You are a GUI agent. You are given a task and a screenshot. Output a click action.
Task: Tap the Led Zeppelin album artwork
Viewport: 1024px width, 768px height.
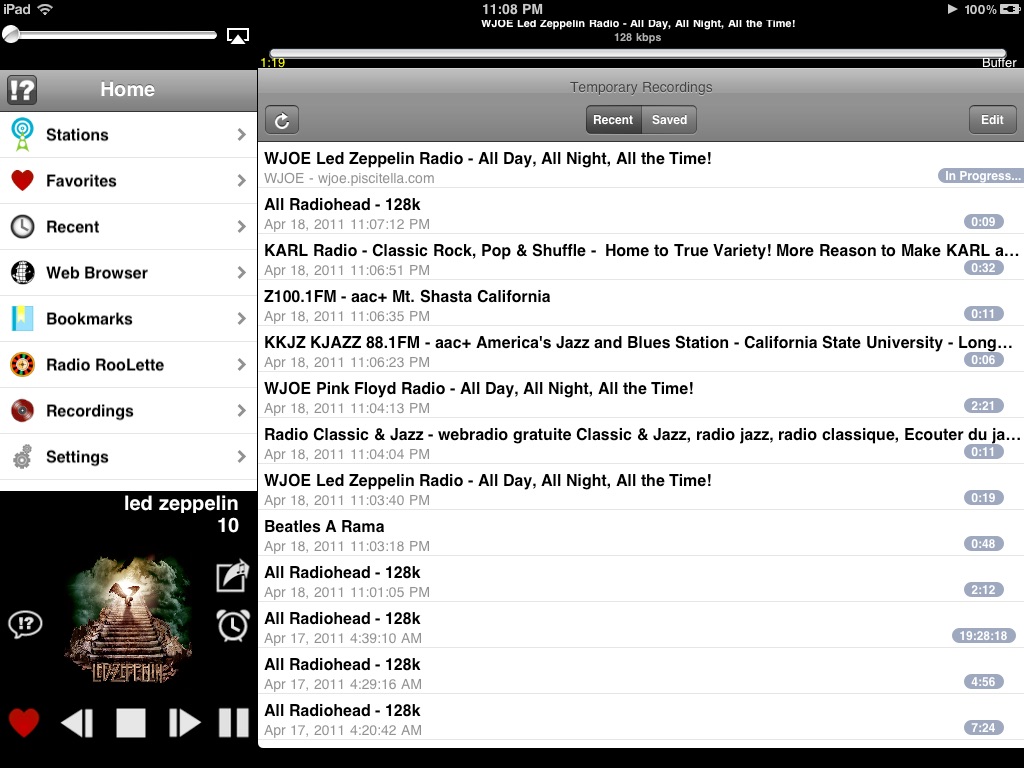pos(129,620)
